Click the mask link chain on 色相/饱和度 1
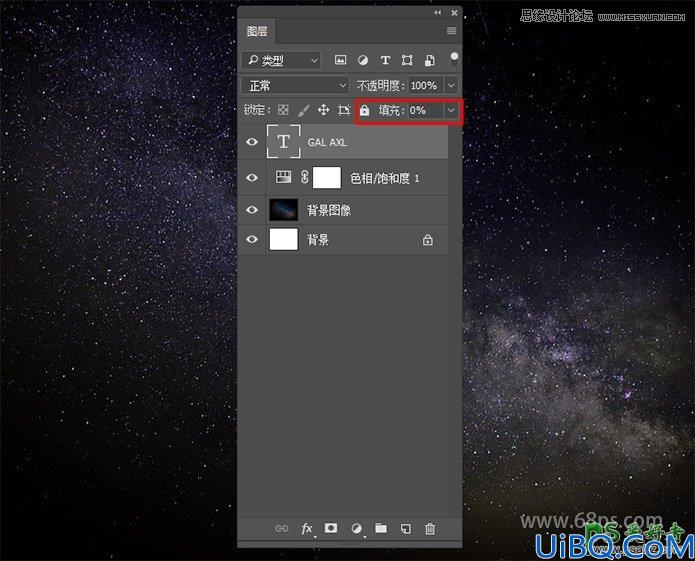 305,177
